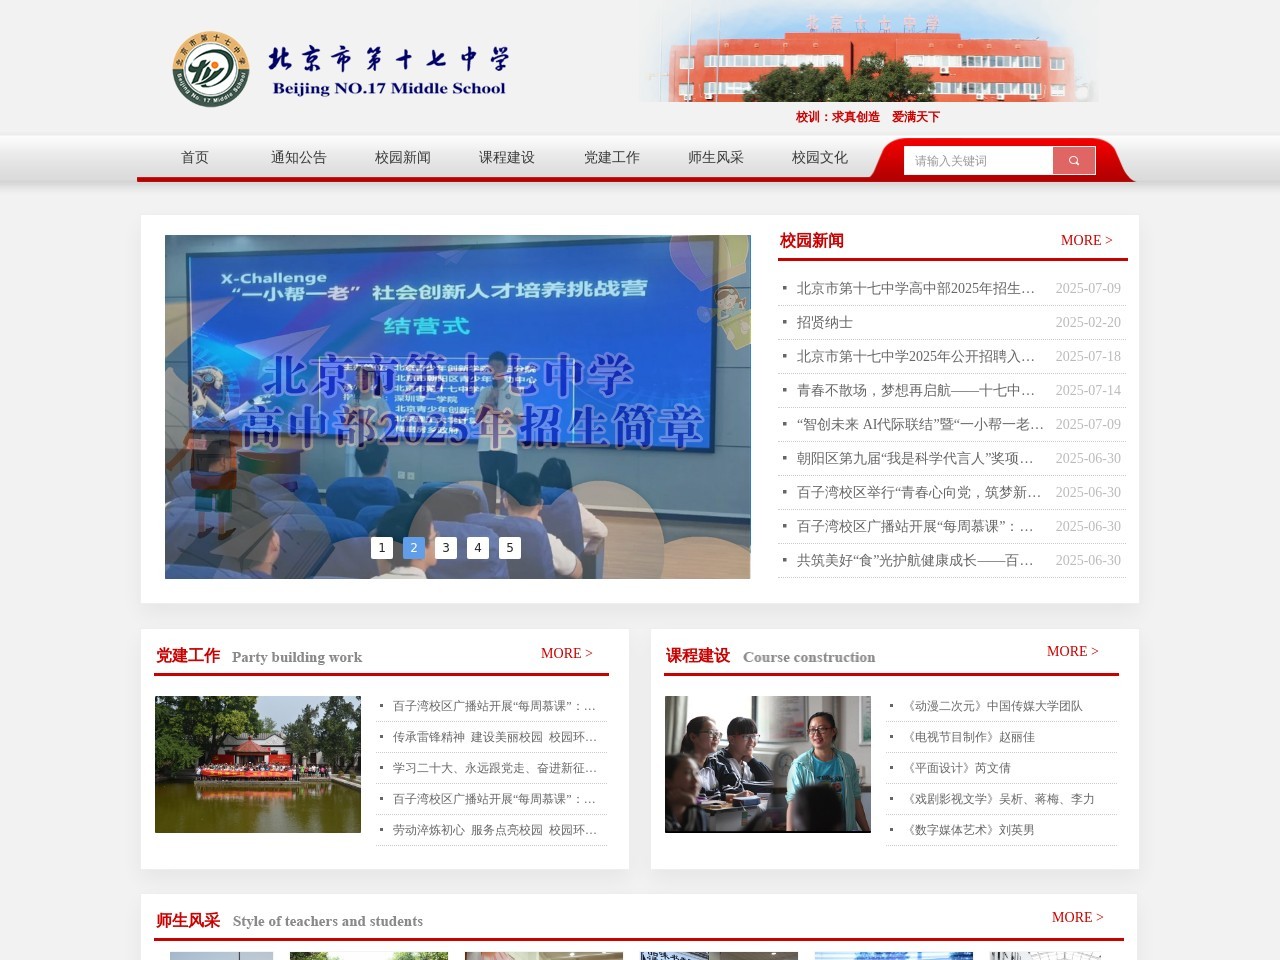Click the red search magnifier icon
The width and height of the screenshot is (1280, 960).
pos(1074,161)
